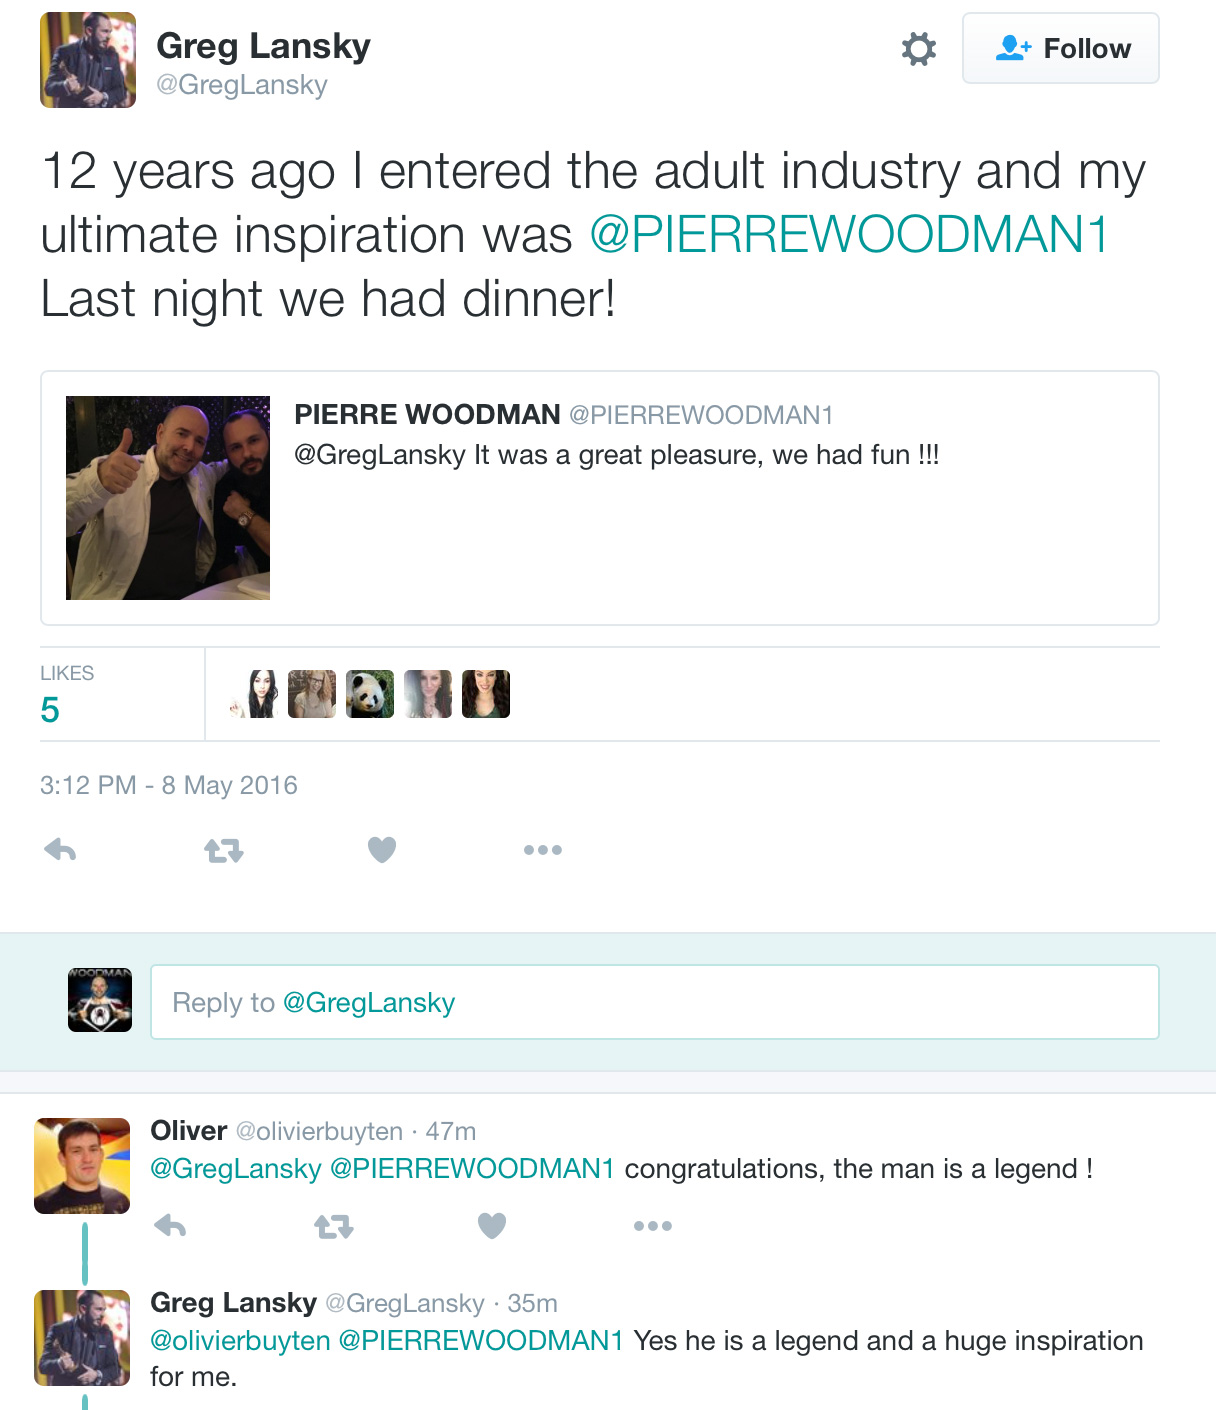Open the gear settings menu on tweet
This screenshot has height=1410, width=1216.
pos(918,49)
